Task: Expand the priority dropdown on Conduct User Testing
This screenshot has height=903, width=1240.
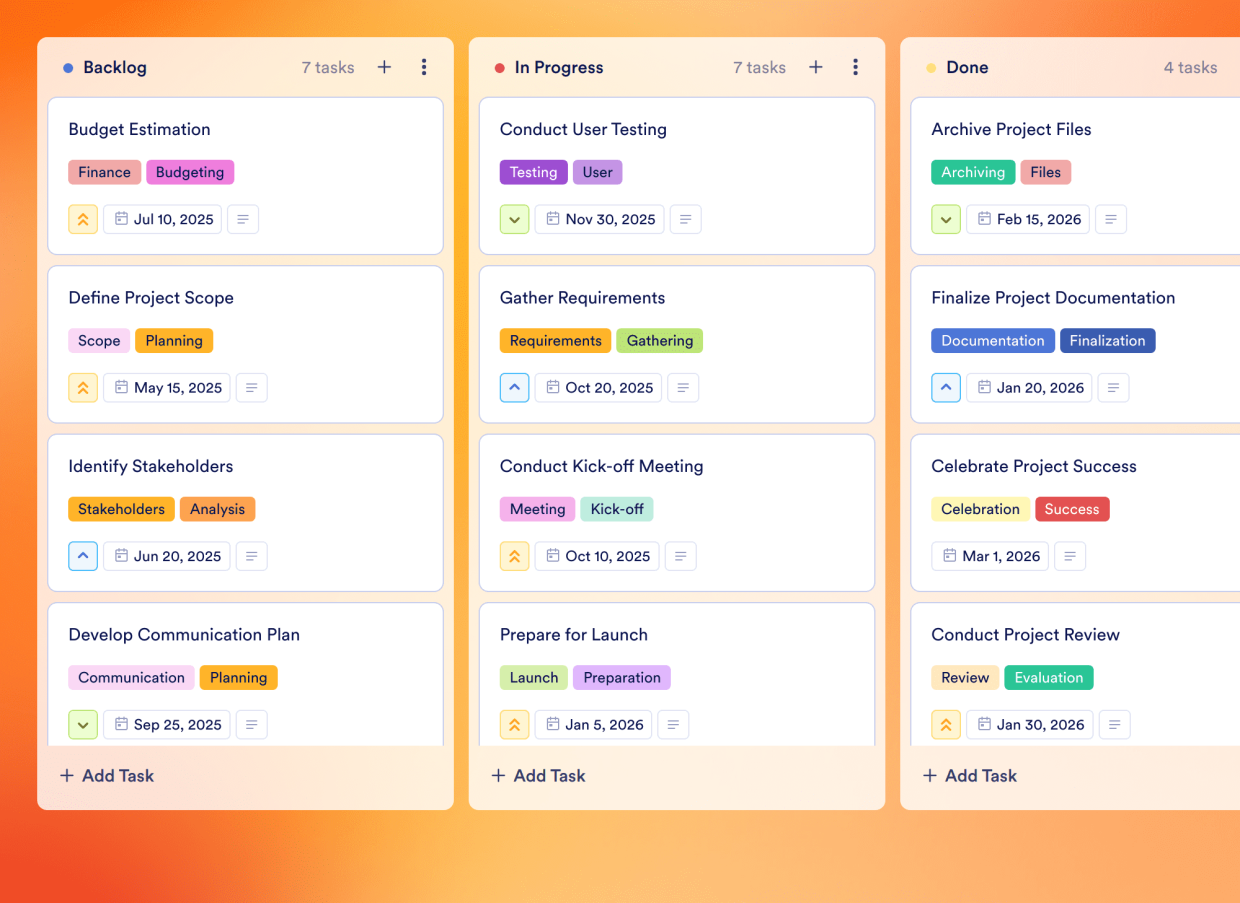Action: coord(514,219)
